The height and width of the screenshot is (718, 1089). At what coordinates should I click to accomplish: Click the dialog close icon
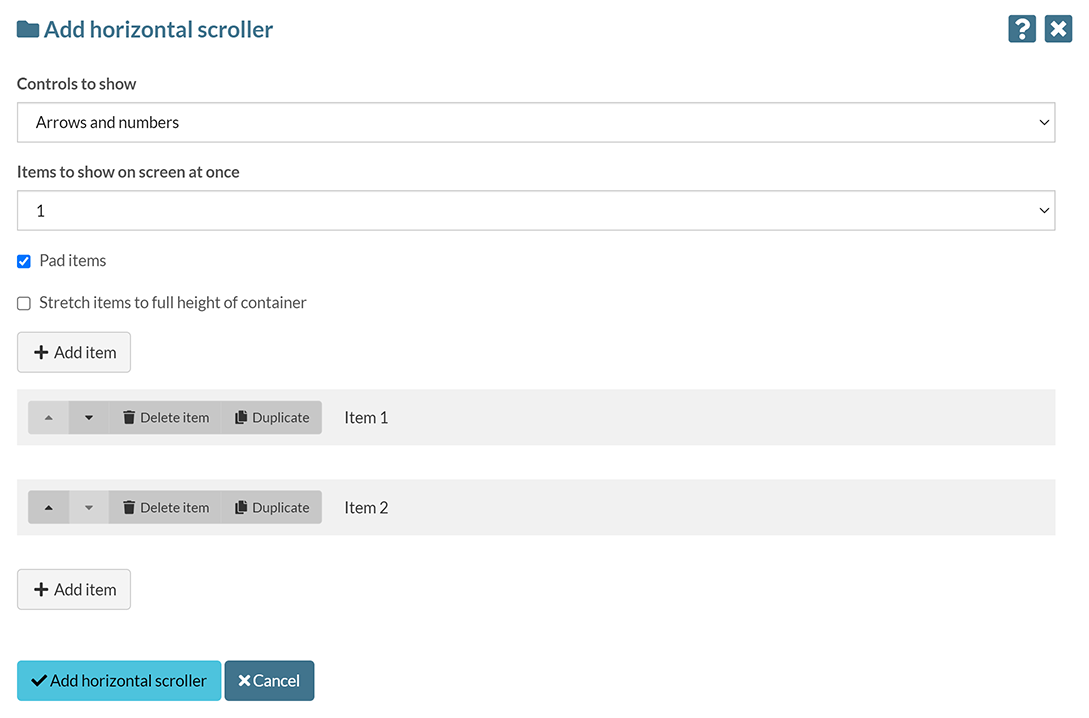tap(1058, 29)
